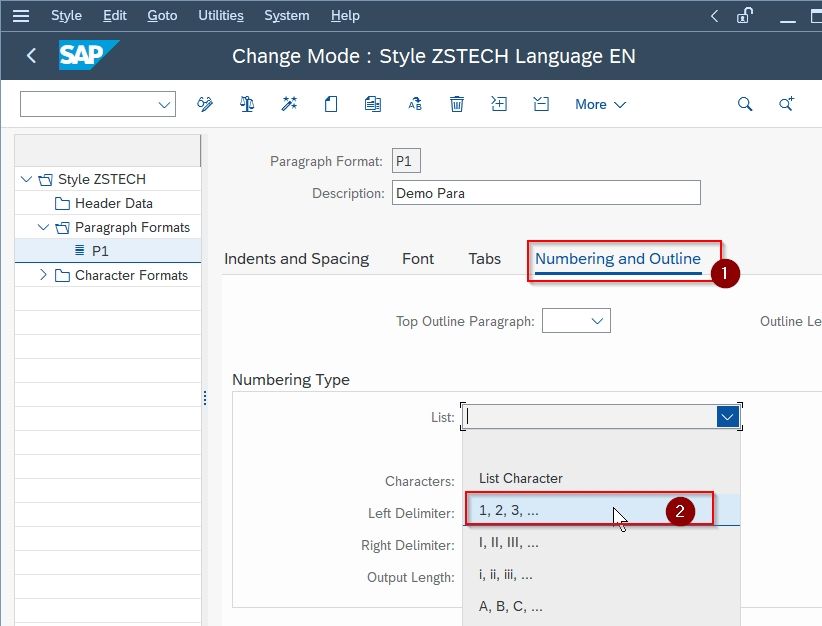
Task: Click inside the List input field
Action: point(590,417)
